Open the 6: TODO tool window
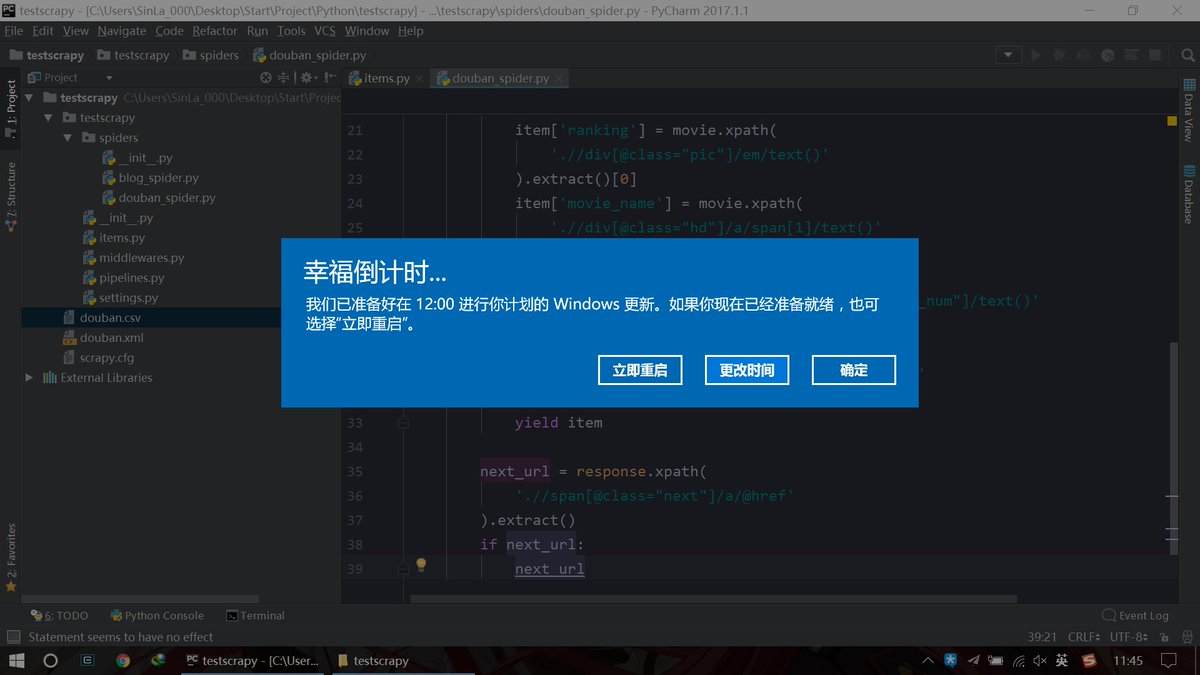 click(x=60, y=616)
